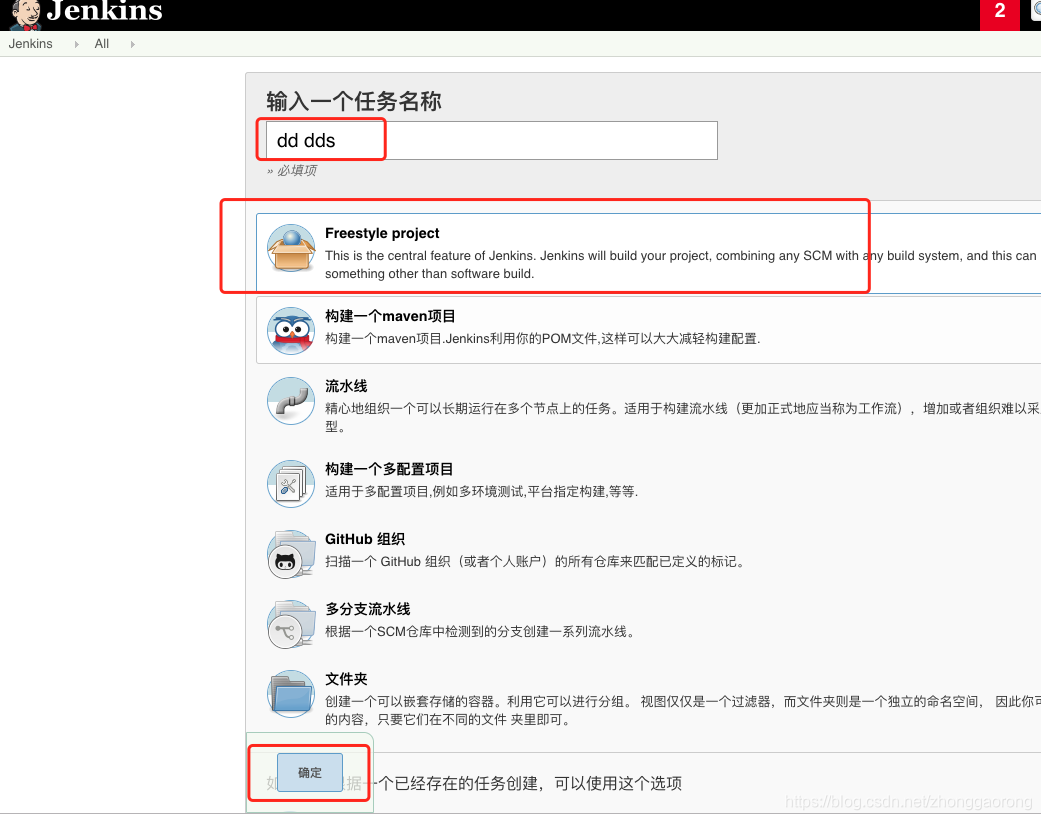Go to the Jenkins breadcrumb link
The image size is (1041, 820).
[x=31, y=44]
